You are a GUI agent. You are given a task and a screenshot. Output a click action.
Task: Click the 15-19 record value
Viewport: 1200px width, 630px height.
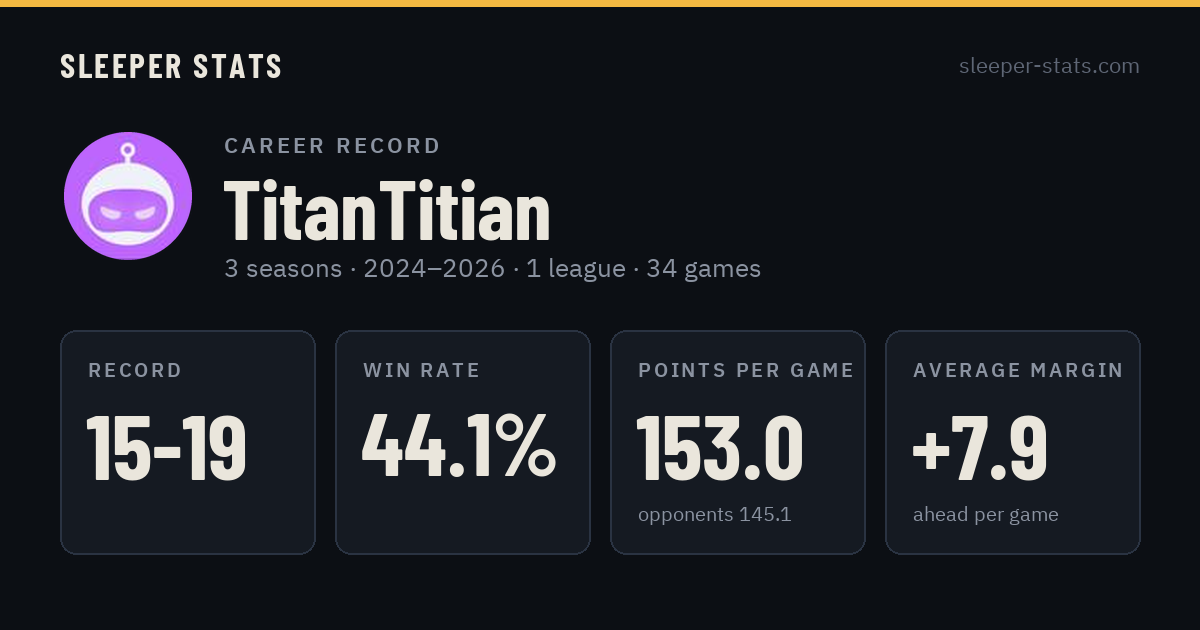[166, 447]
